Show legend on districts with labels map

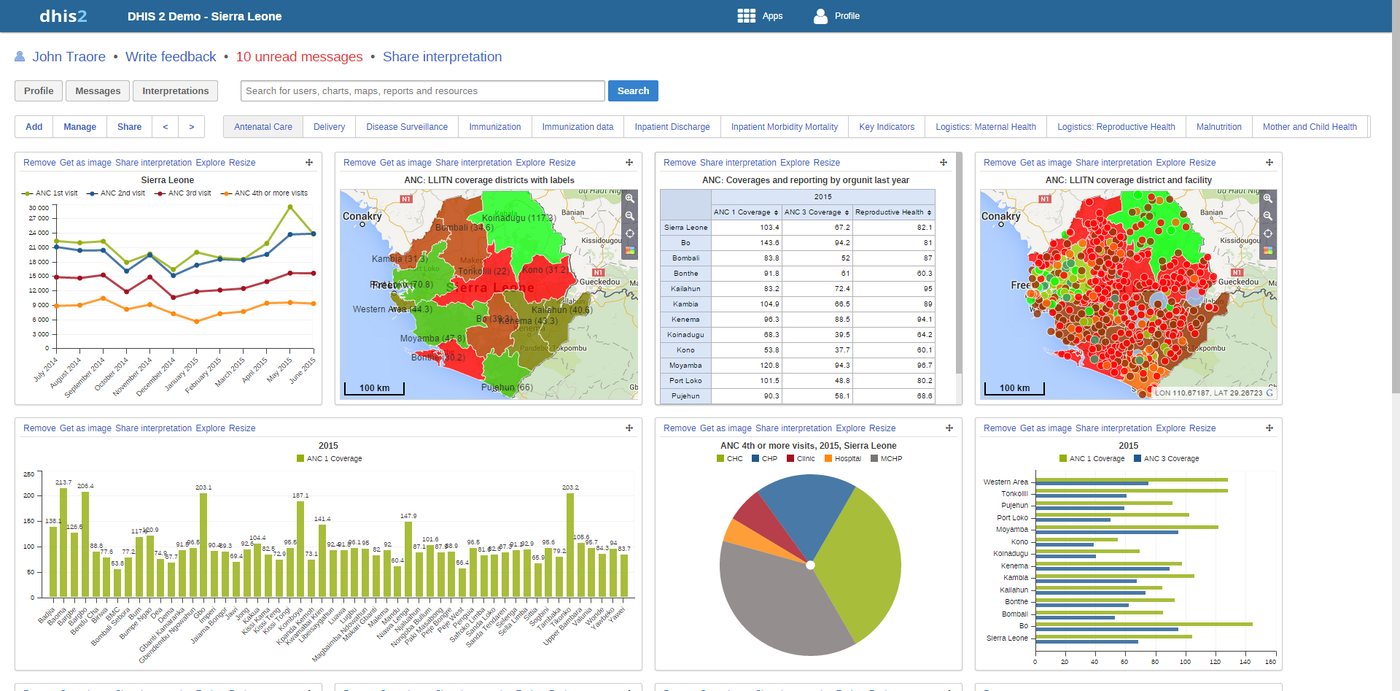(630, 250)
